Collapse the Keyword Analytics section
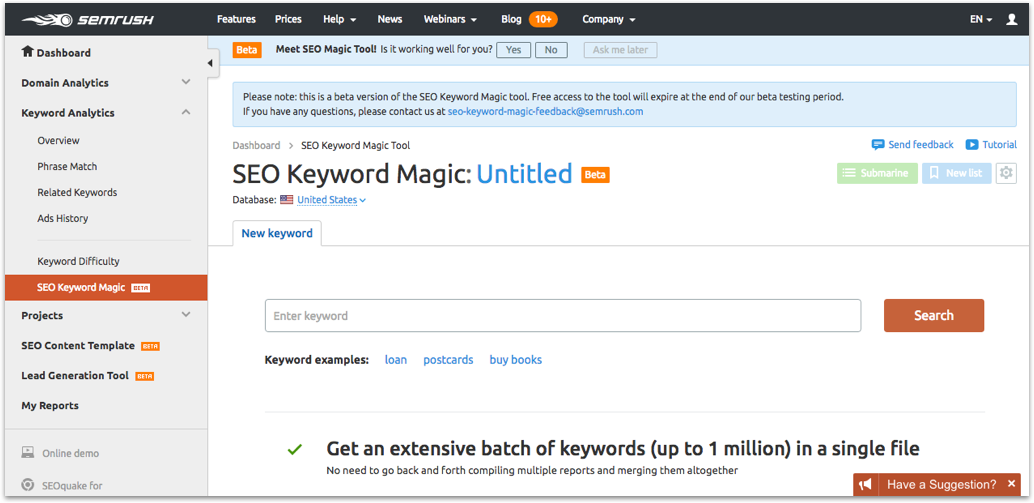The height and width of the screenshot is (503, 1034). coord(186,113)
